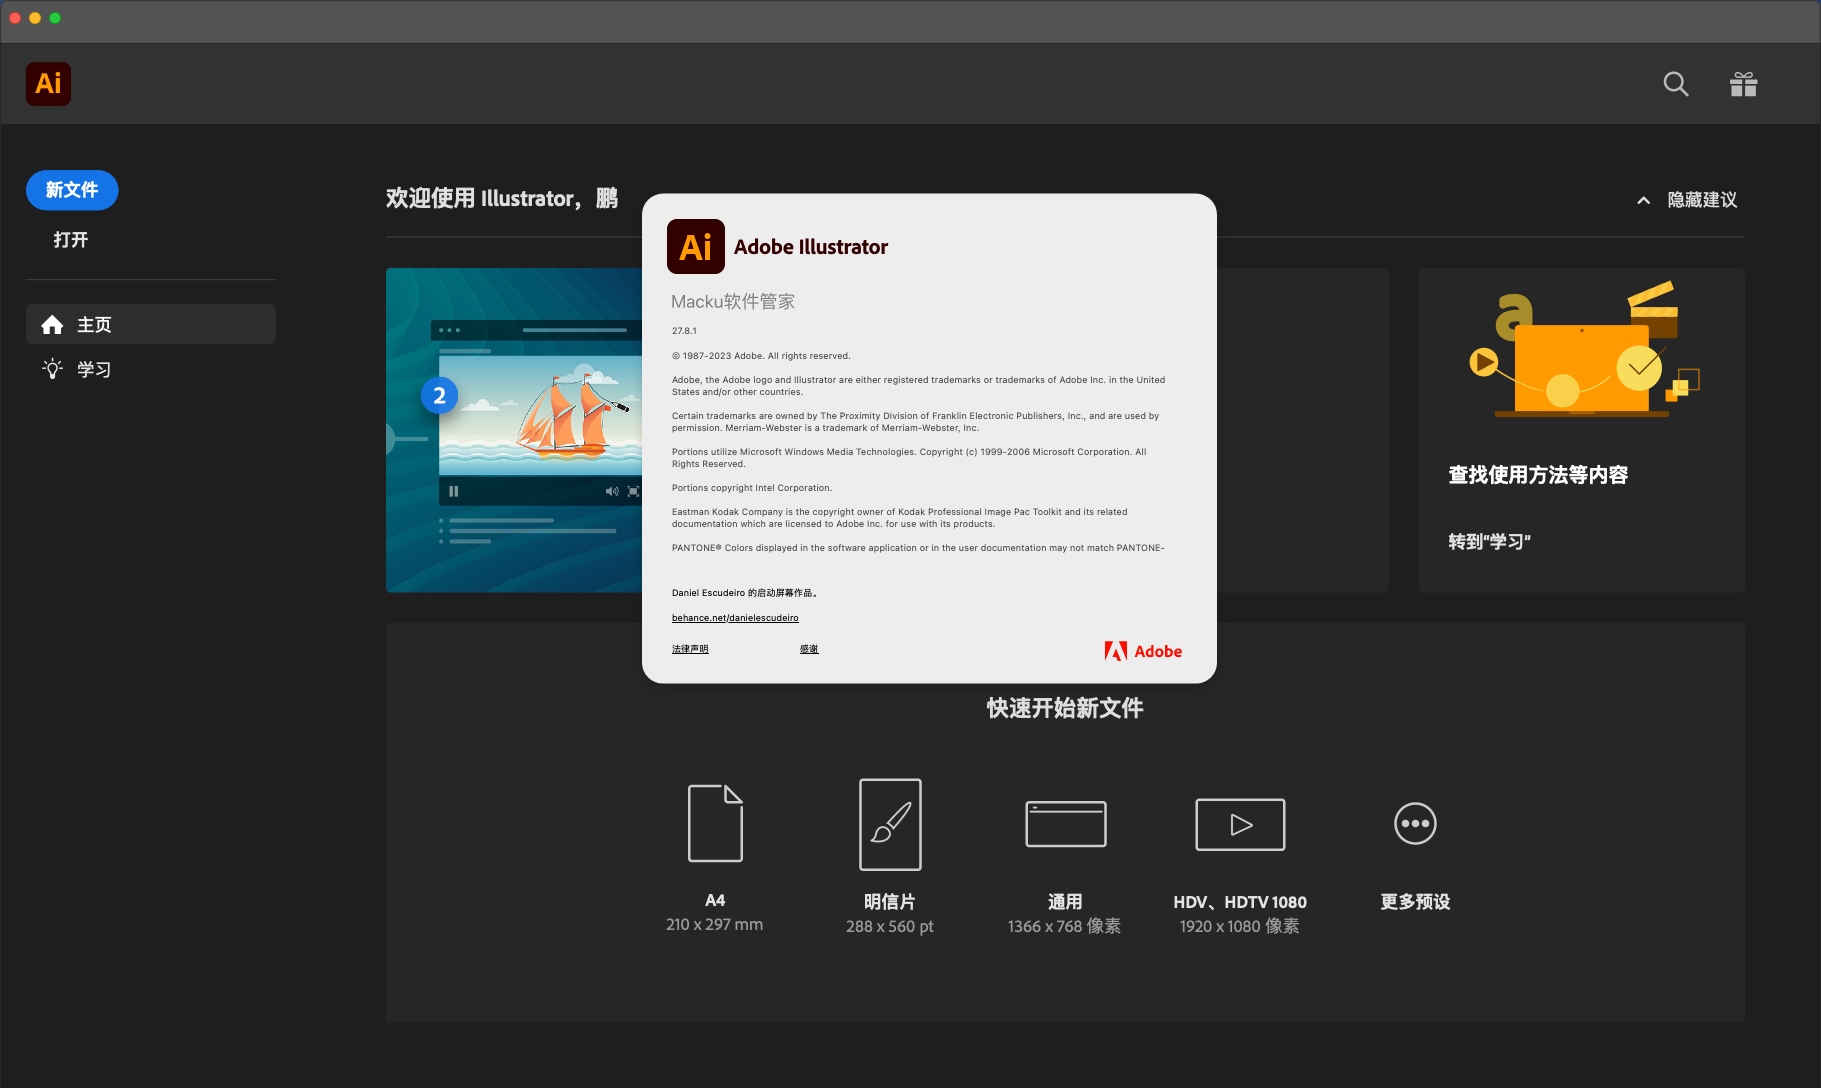Click the Adobe Illustrator title in dialog
The image size is (1821, 1088).
[x=811, y=247]
